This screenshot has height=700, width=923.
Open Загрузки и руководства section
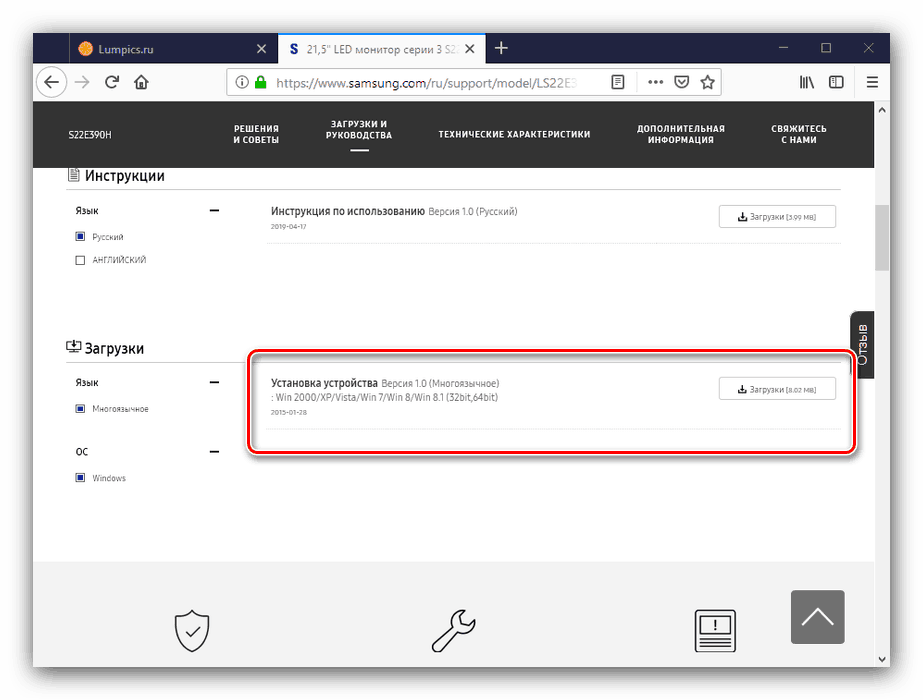(x=359, y=130)
